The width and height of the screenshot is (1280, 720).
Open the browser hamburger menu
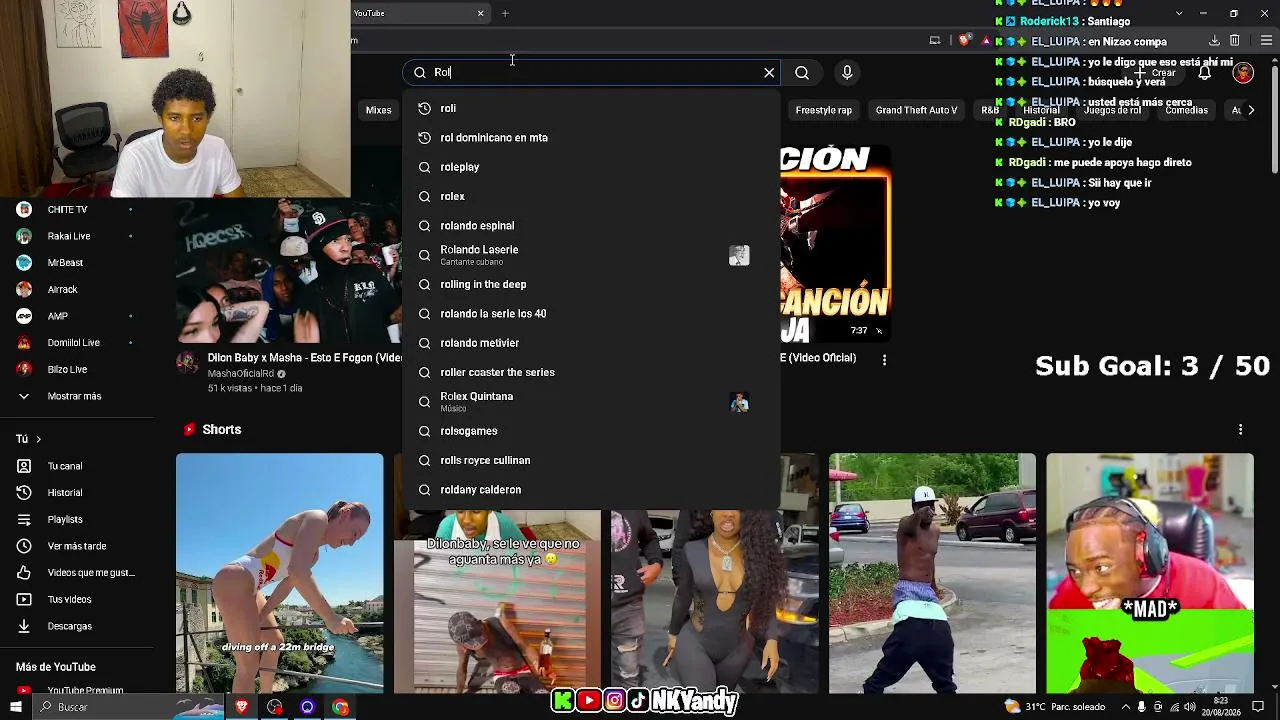click(1267, 40)
